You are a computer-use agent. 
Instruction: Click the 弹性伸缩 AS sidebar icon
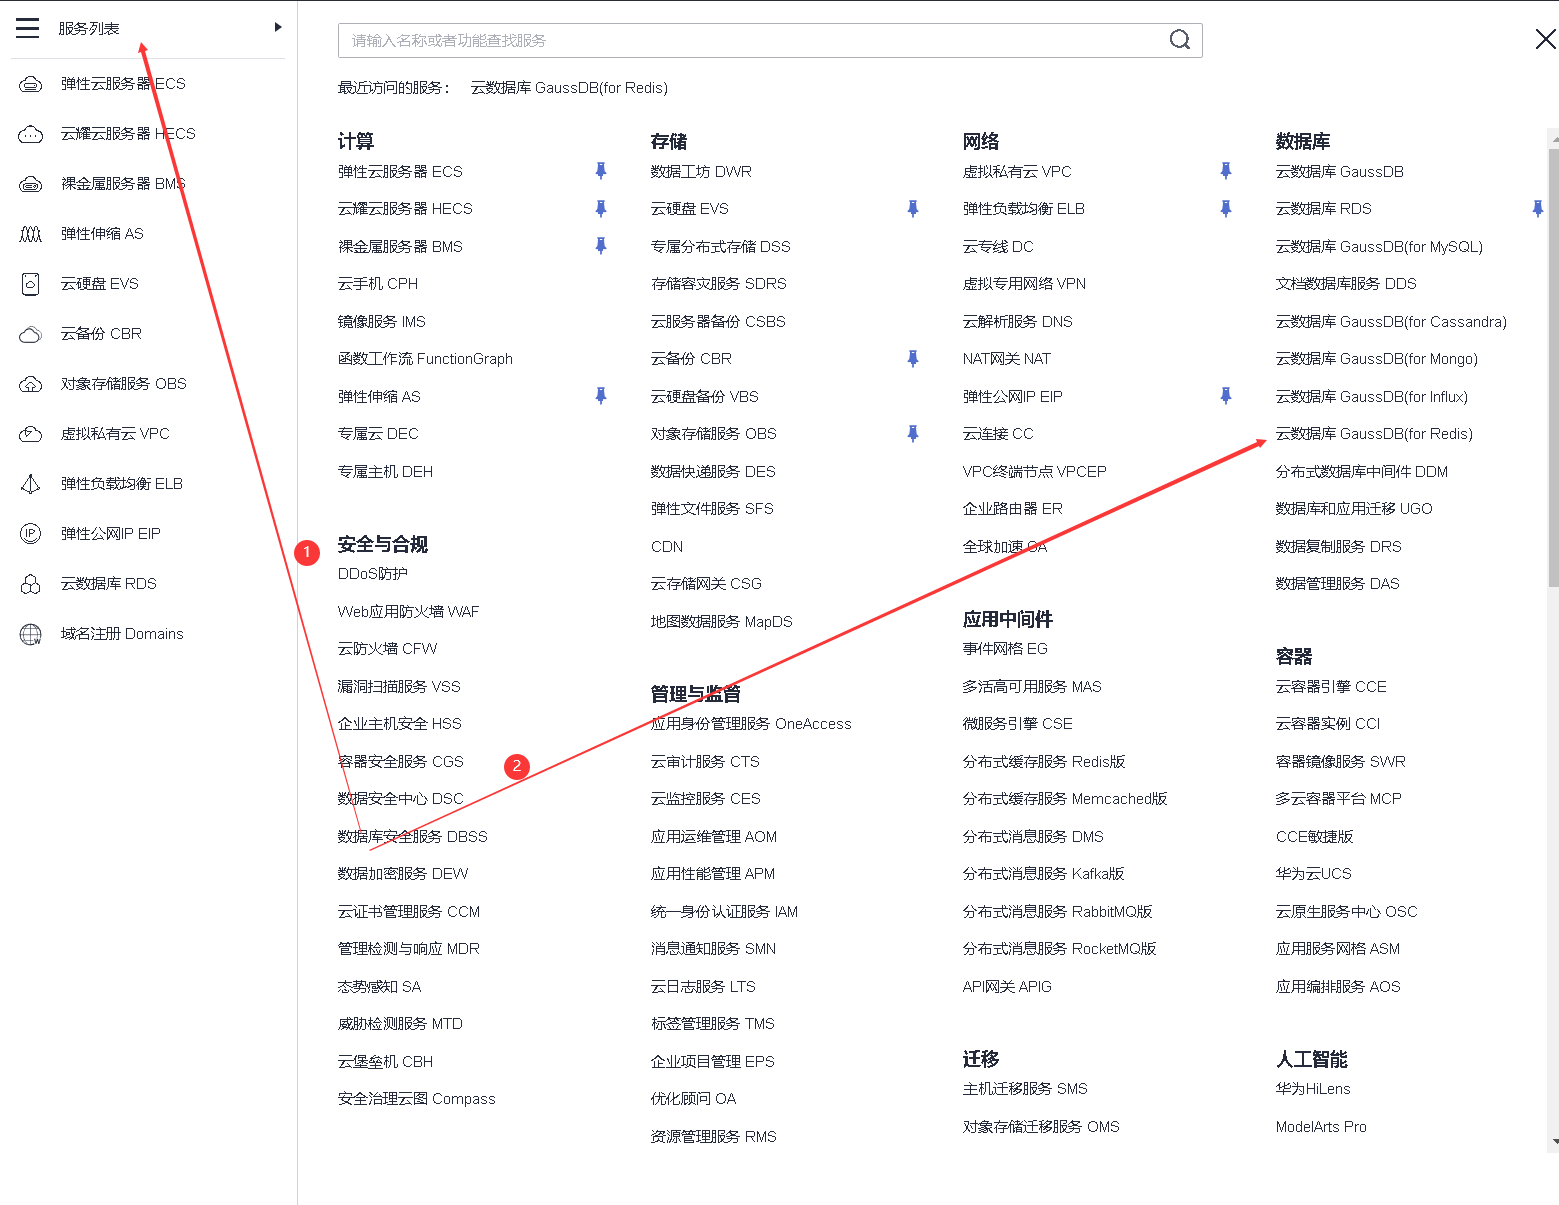31,234
